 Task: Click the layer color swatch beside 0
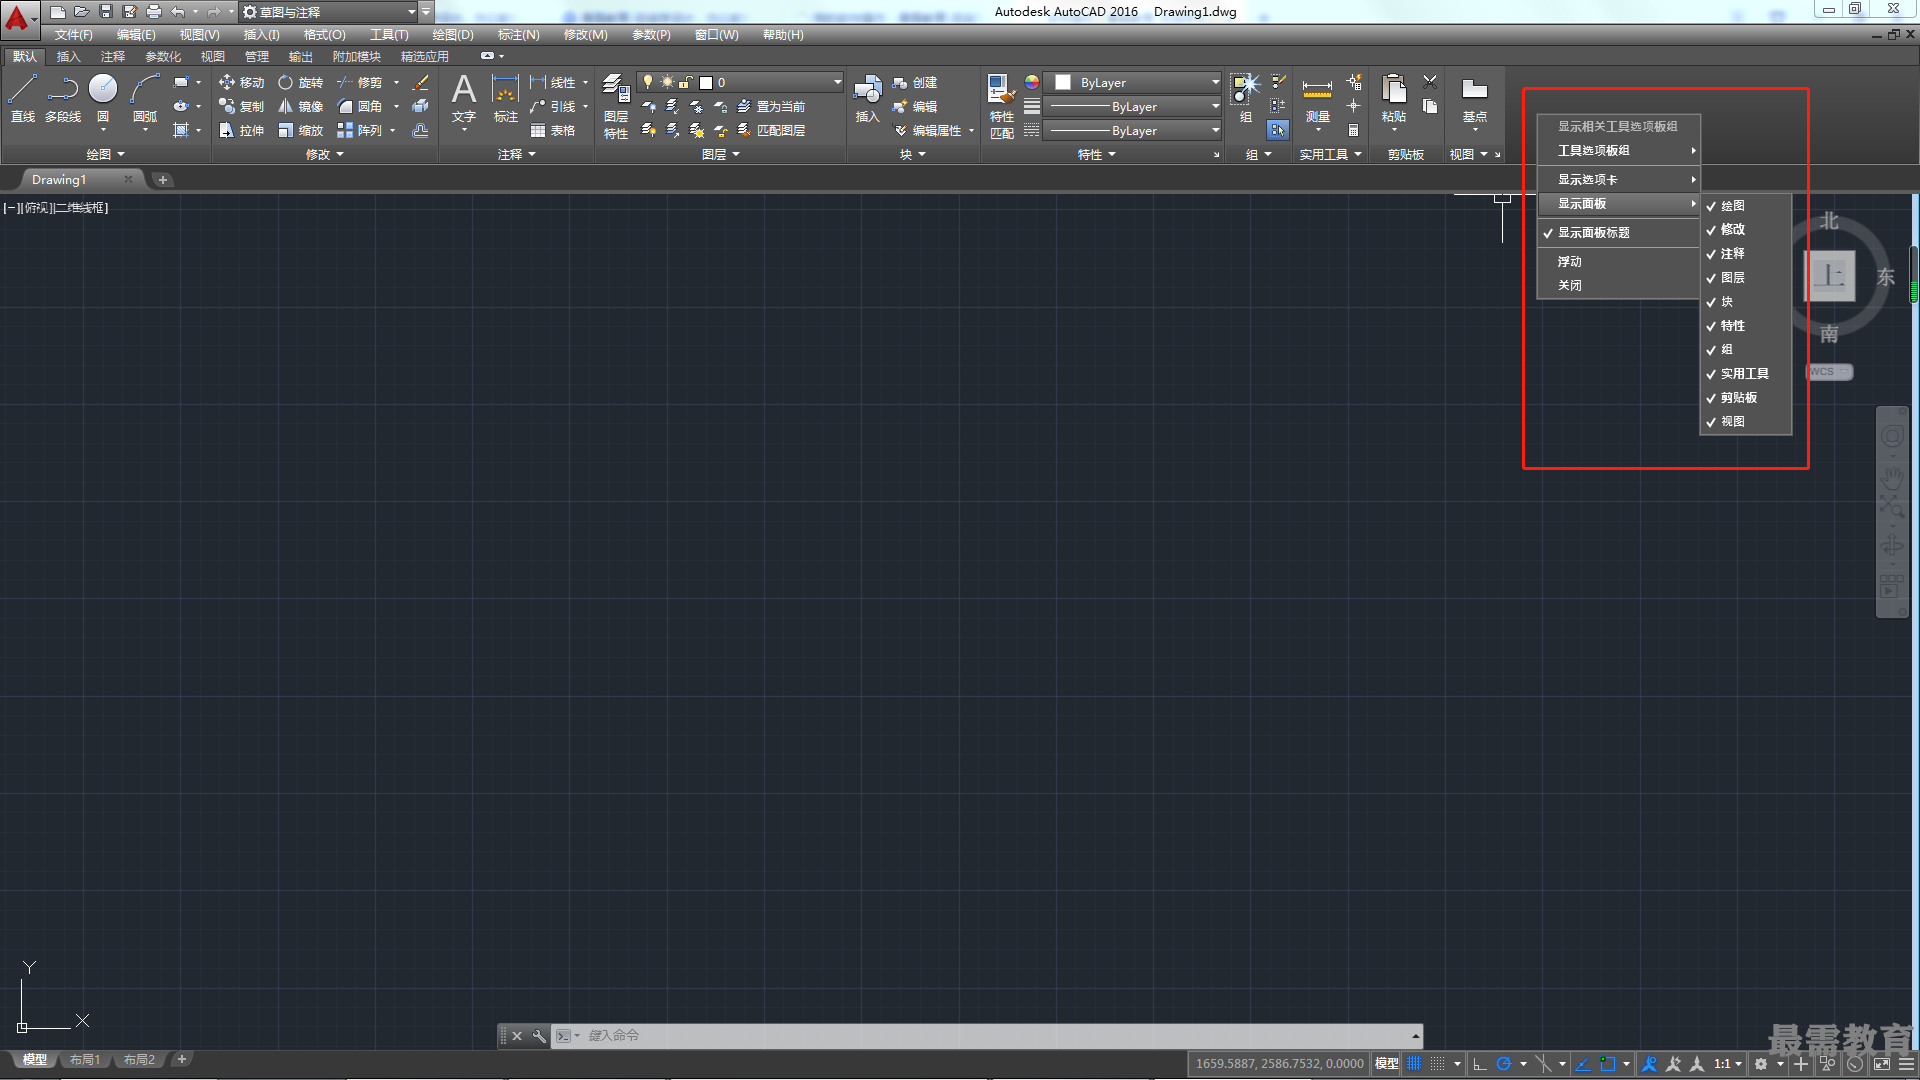point(706,83)
